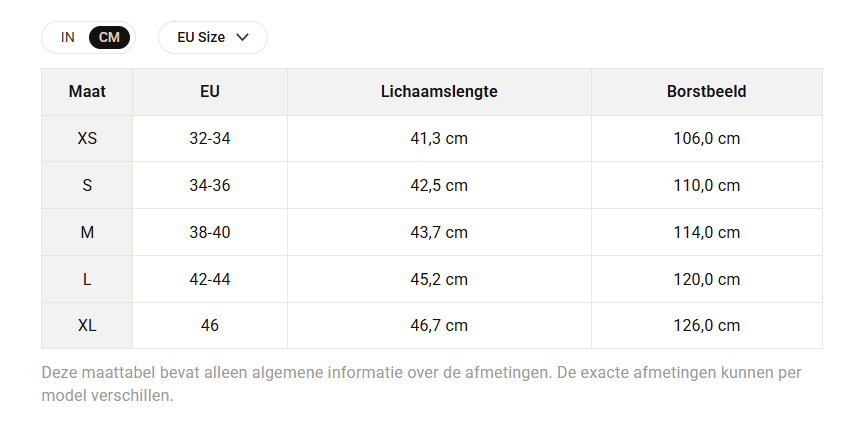Click the 41,3 cm length cell

439,138
